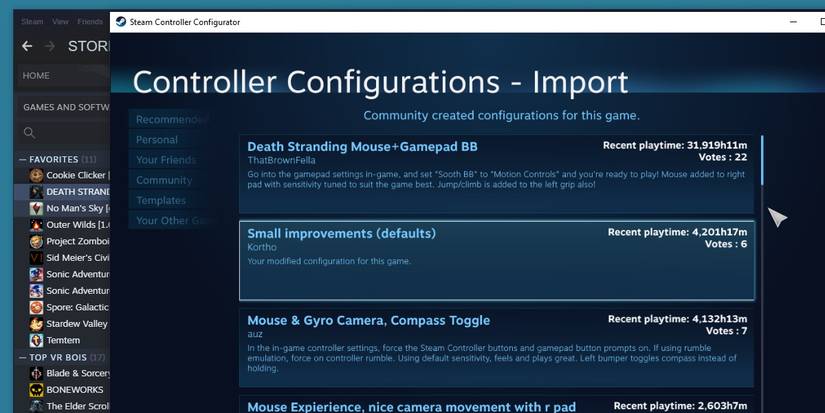
Task: Select Death Stranding Mouse+Gamepad BB configuration
Action: 497,174
